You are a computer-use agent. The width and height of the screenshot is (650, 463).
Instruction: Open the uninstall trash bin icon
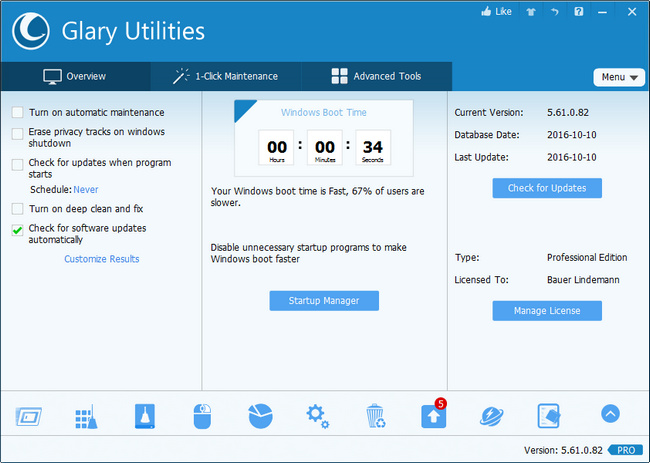coord(376,416)
